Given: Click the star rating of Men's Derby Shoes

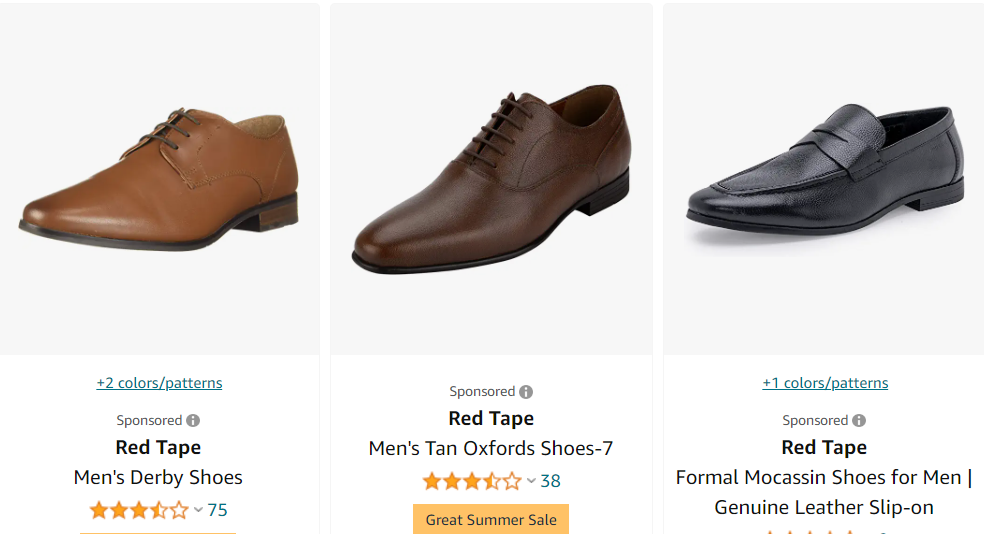Looking at the screenshot, I should point(139,511).
